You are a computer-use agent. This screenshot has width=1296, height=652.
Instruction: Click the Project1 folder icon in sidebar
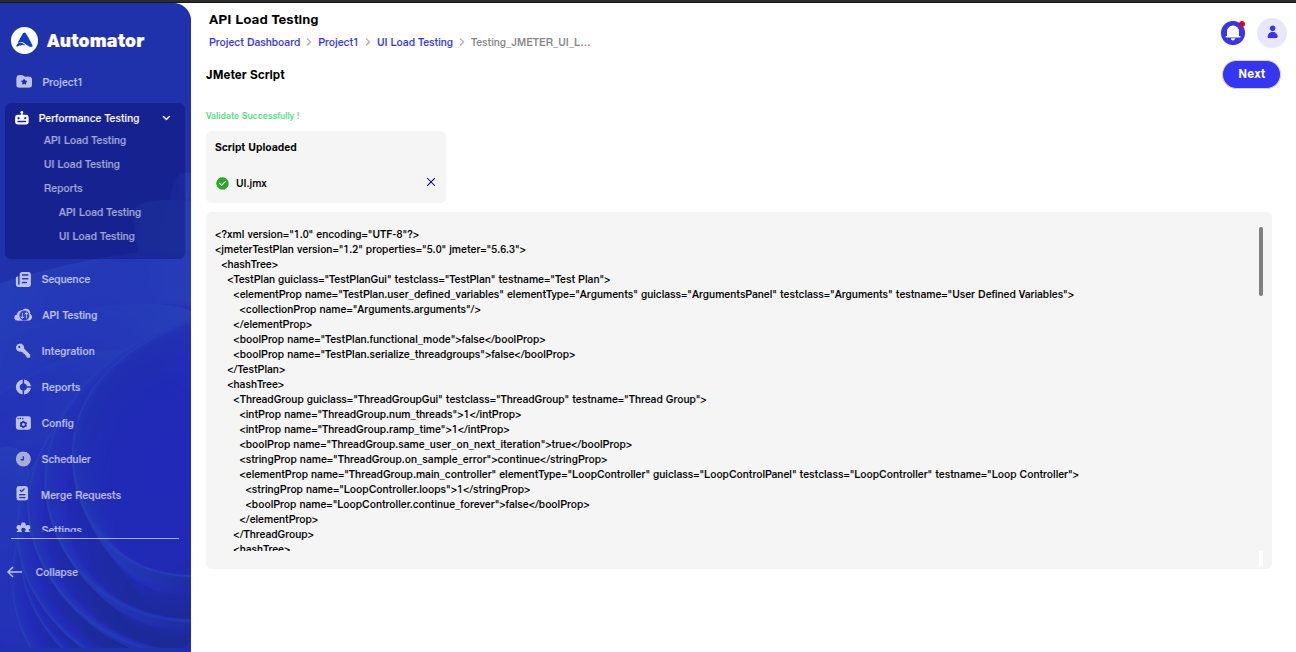coord(24,82)
